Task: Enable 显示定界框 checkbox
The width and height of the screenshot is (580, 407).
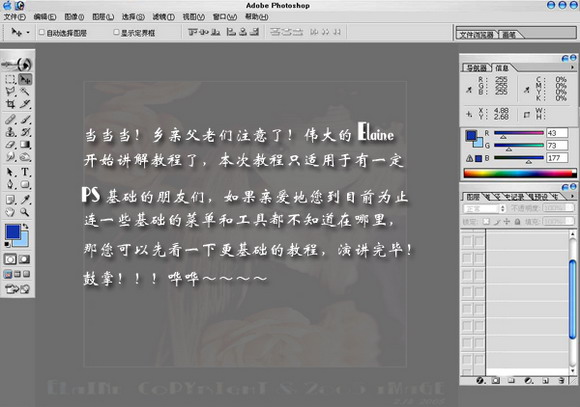Action: (x=116, y=33)
